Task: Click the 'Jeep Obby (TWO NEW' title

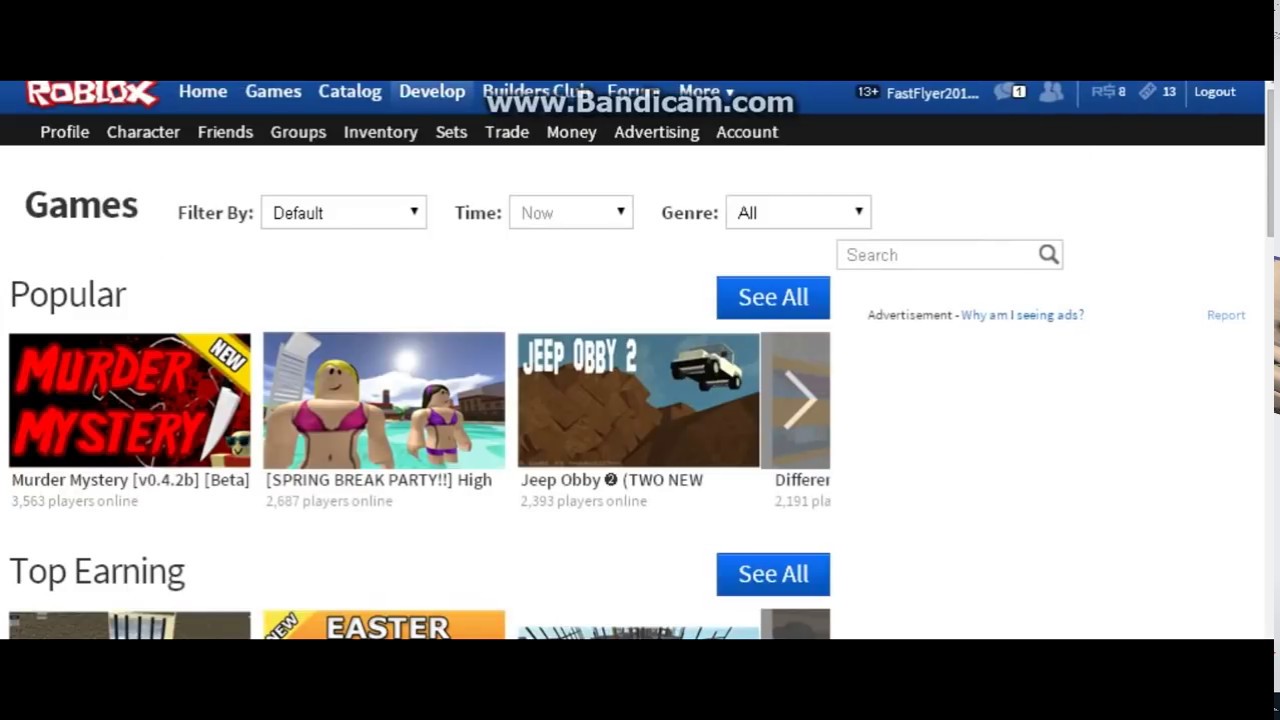Action: coord(612,480)
